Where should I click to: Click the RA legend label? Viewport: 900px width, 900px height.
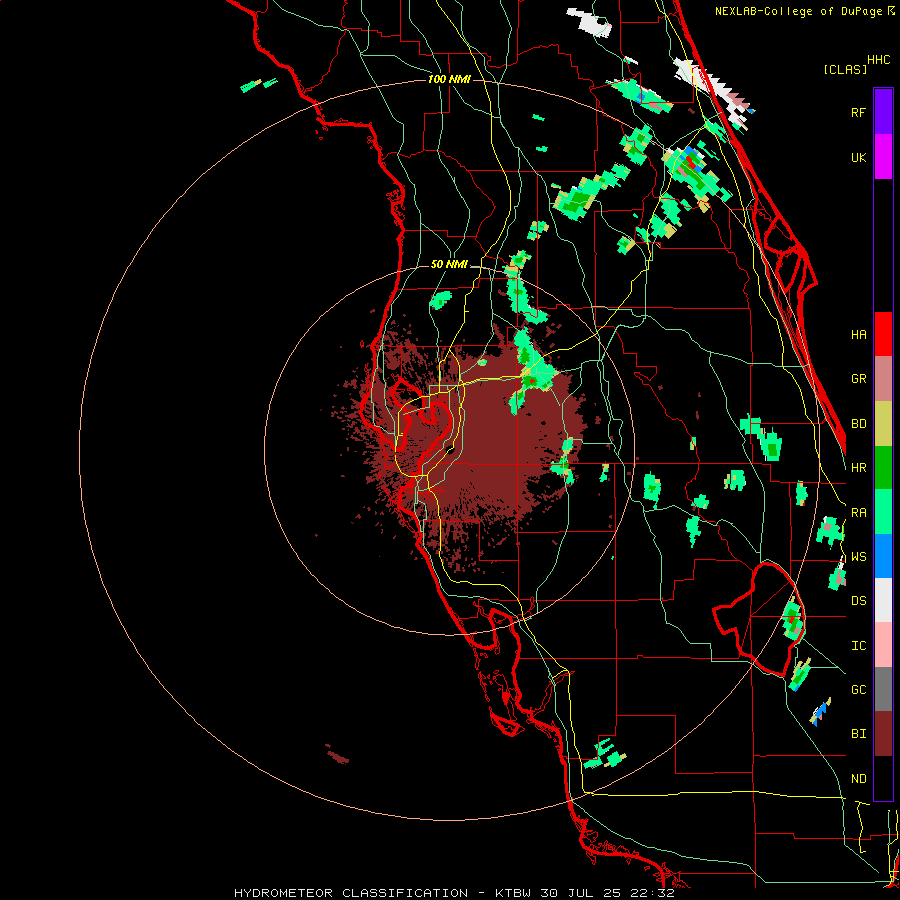[858, 513]
